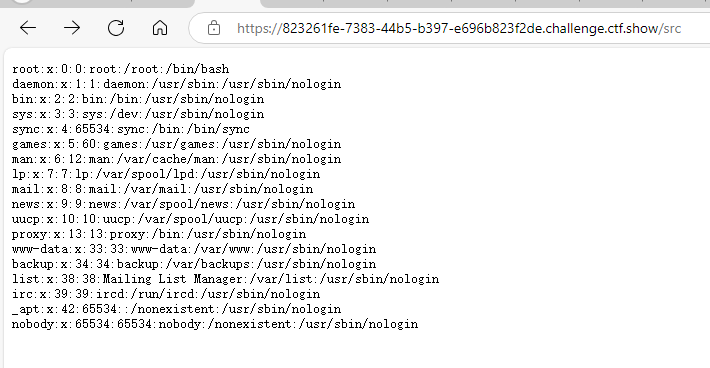The height and width of the screenshot is (368, 710).
Task: Click the forward navigation arrow
Action: (72, 28)
